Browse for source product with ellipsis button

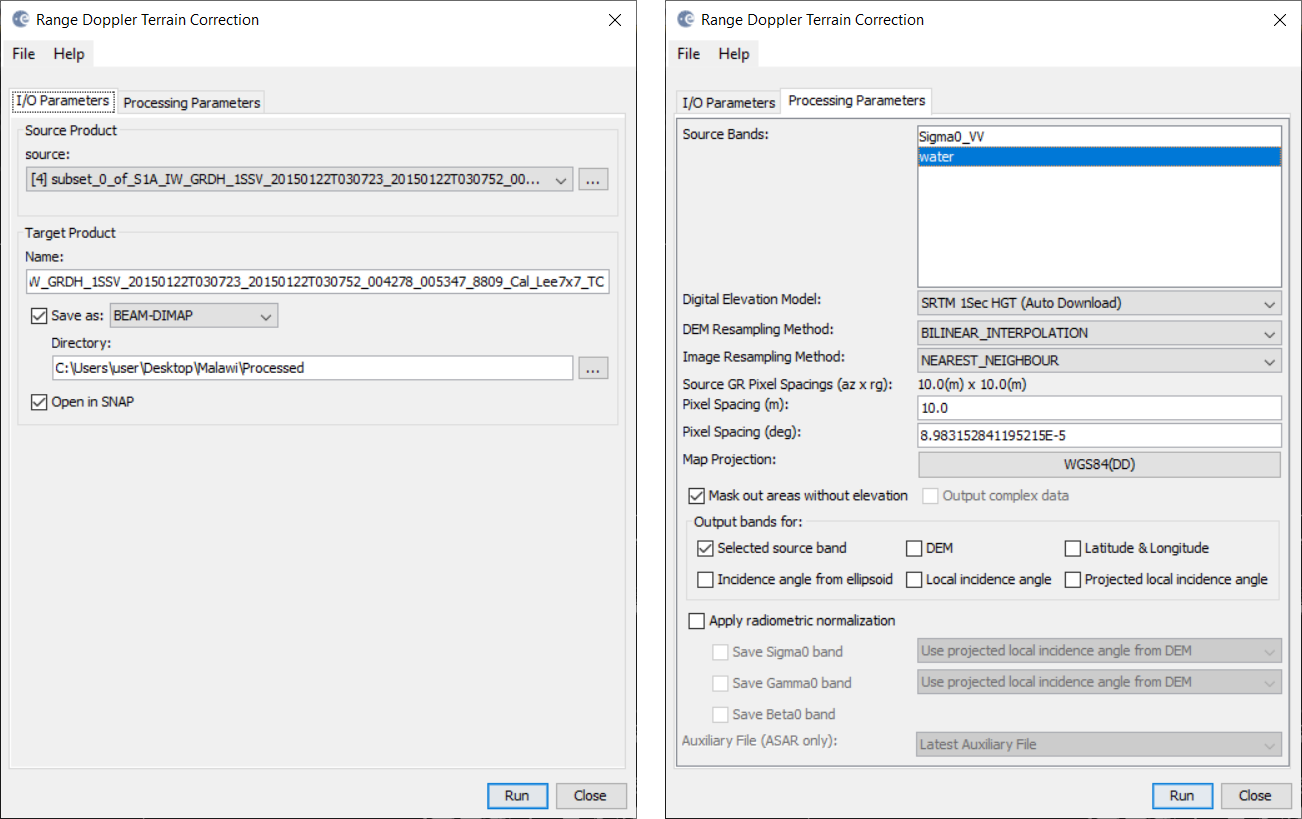[593, 181]
